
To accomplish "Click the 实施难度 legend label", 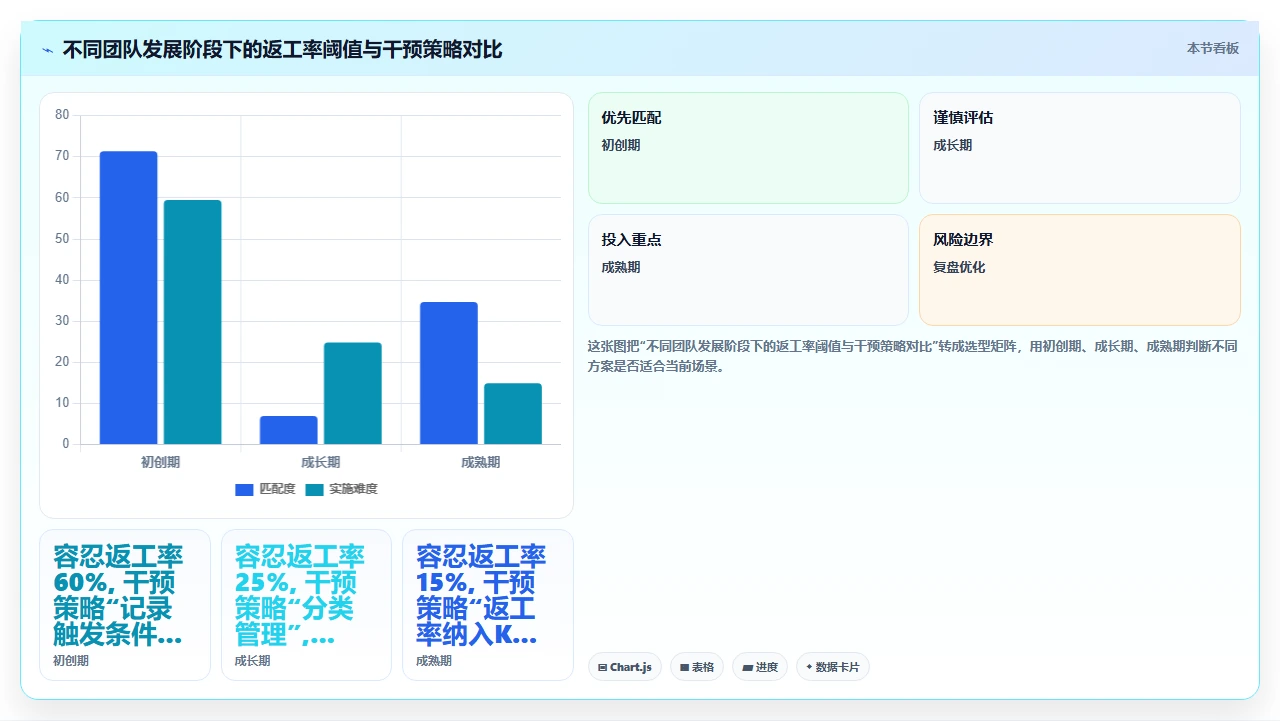I will pyautogui.click(x=353, y=489).
